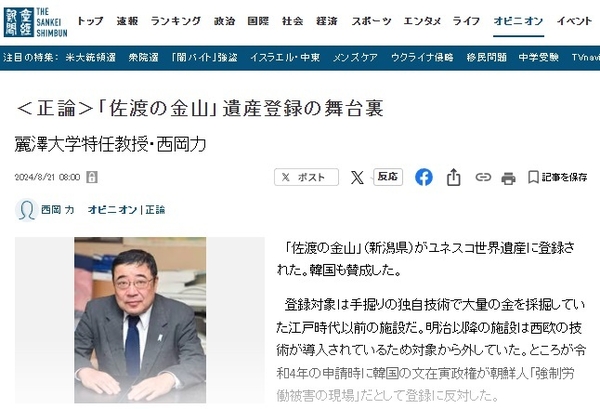Screen dimensions: 600x409
Task: Go to the 速報 menu
Action: tap(127, 21)
